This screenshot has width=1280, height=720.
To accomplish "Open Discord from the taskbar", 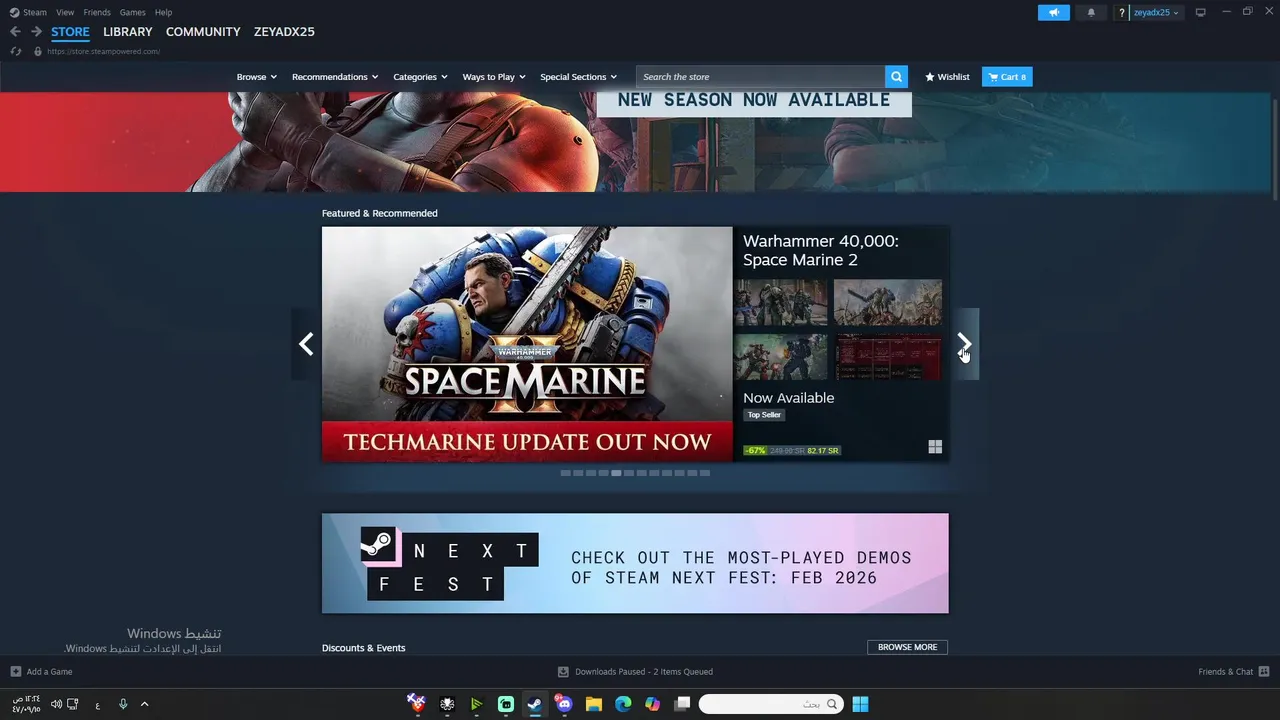I will coord(564,704).
